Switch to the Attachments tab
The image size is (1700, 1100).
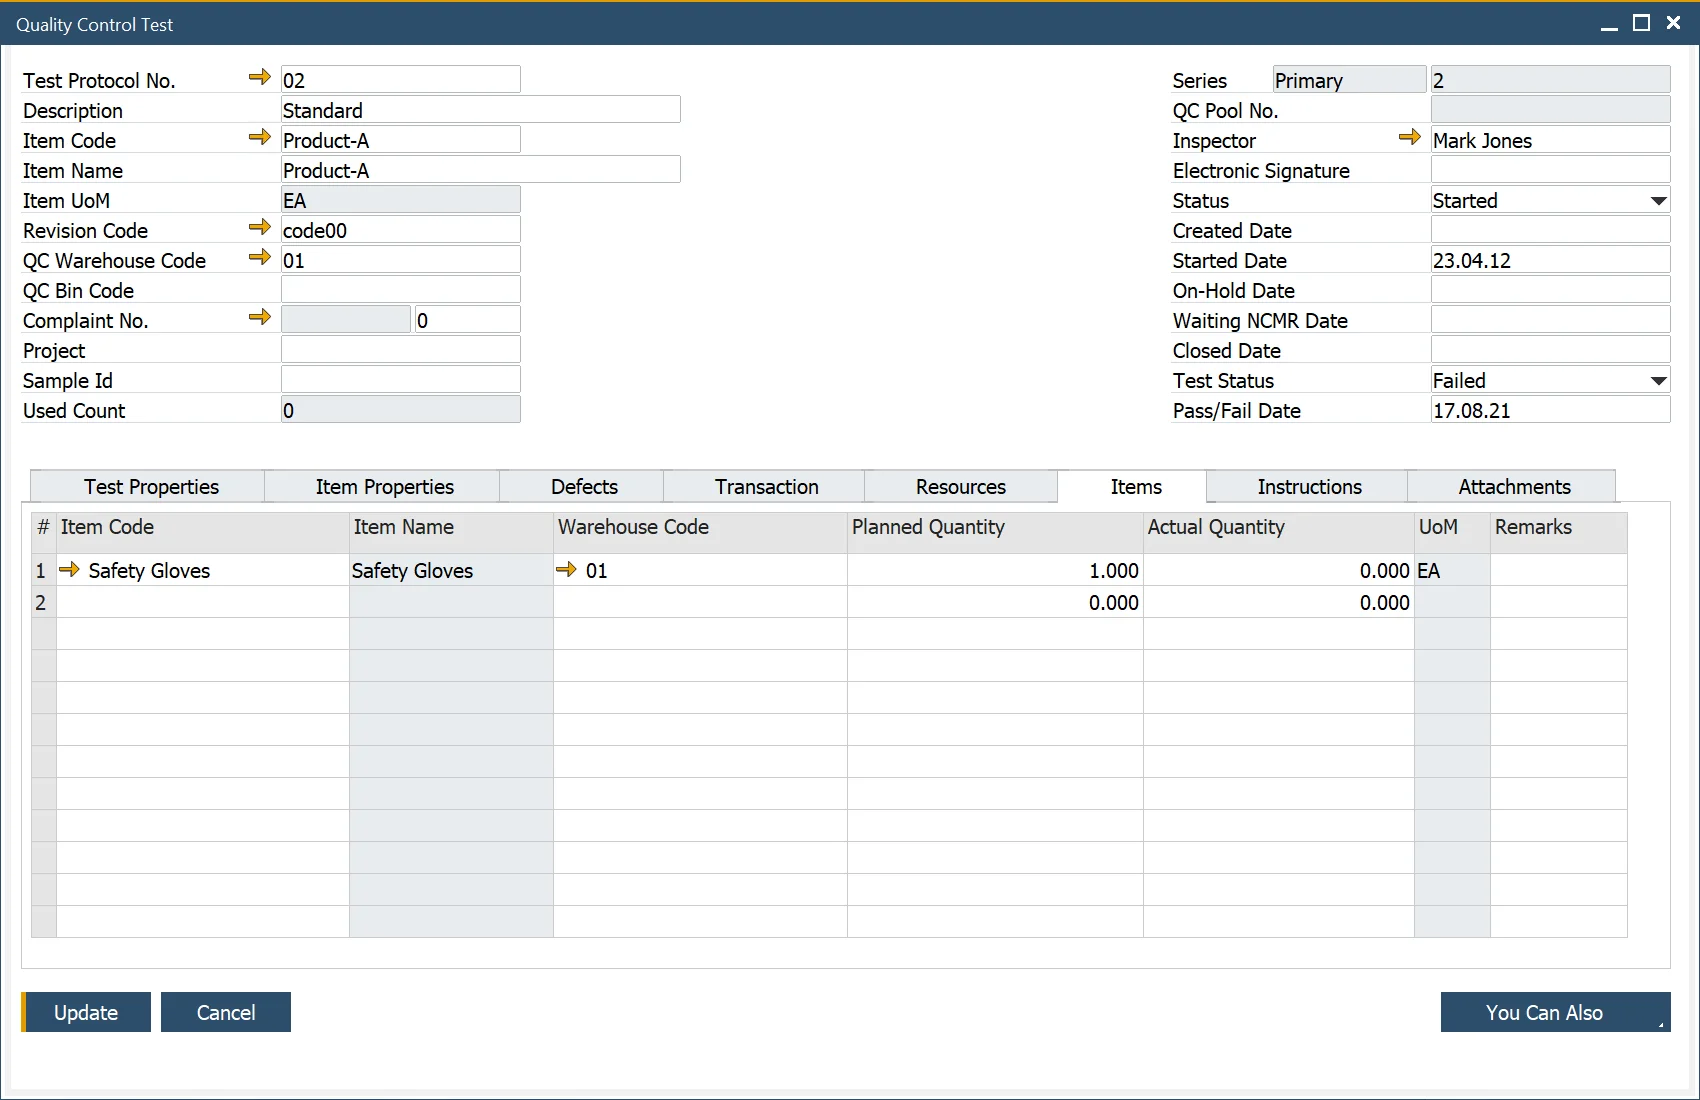(x=1514, y=487)
